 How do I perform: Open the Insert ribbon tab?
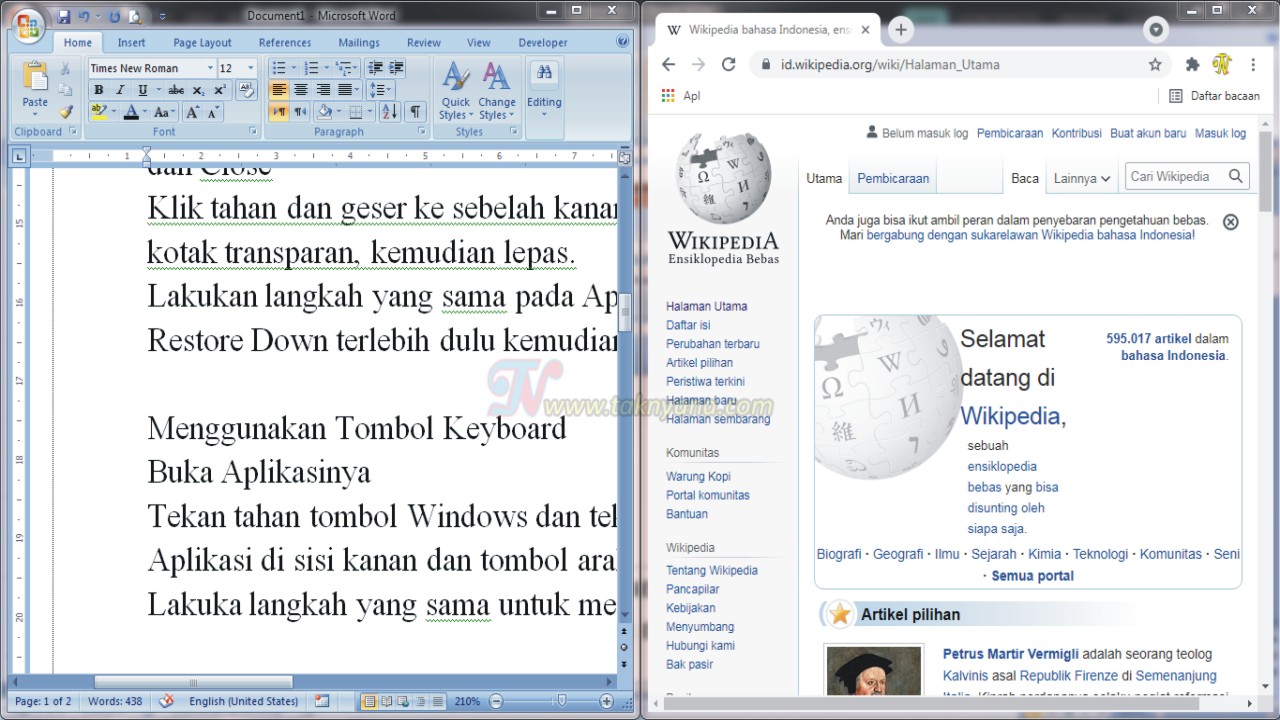tap(131, 43)
